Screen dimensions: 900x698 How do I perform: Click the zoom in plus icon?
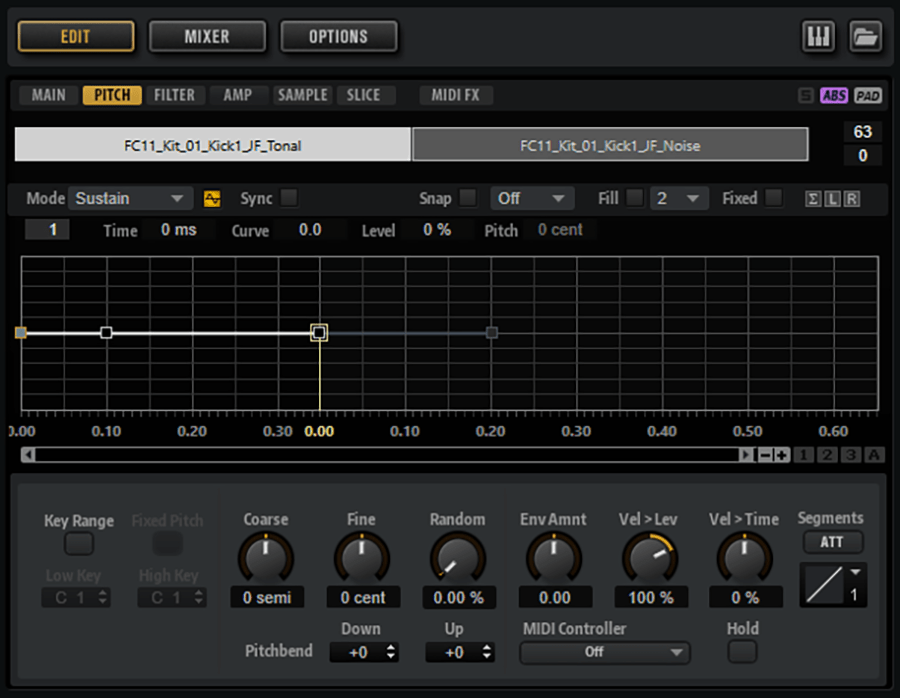coord(781,455)
